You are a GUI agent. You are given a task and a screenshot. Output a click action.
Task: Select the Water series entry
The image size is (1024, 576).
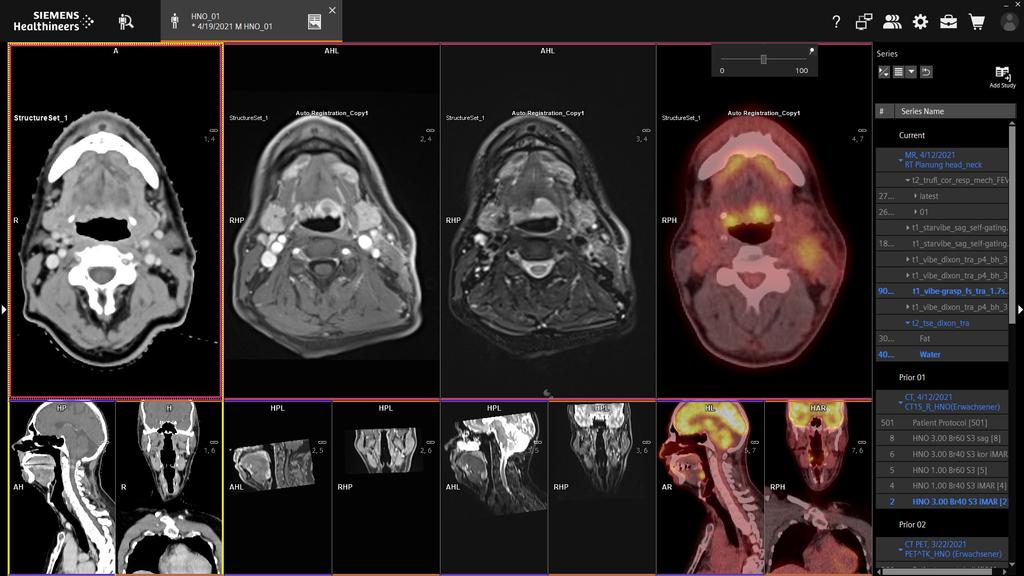tap(930, 354)
